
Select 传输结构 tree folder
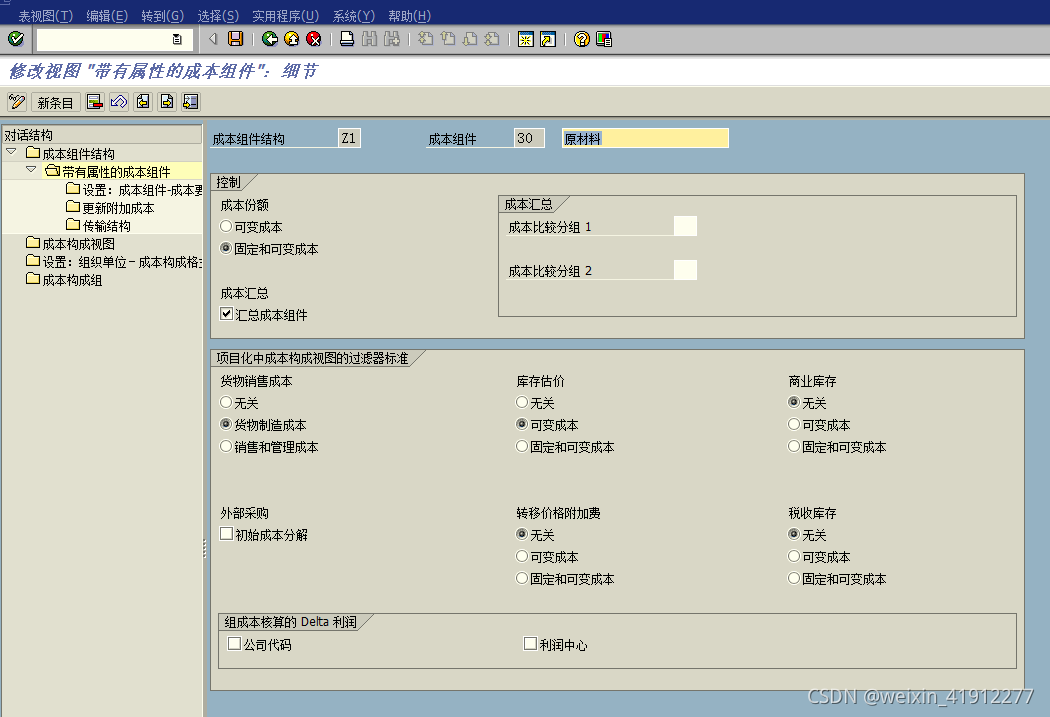(x=106, y=226)
